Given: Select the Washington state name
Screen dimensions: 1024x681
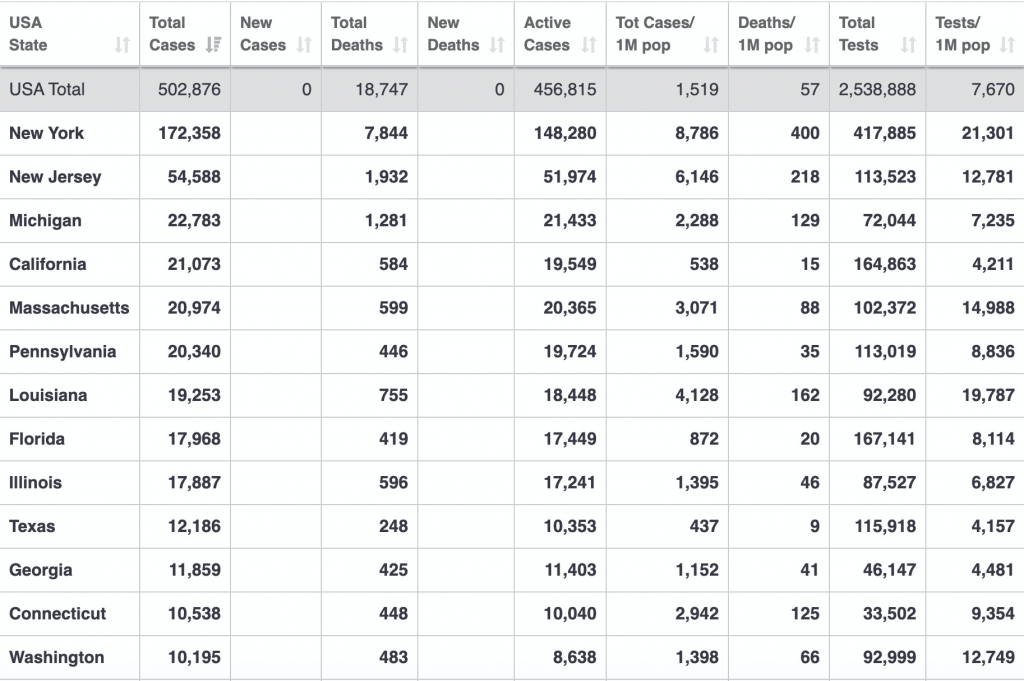Looking at the screenshot, I should coord(56,657).
